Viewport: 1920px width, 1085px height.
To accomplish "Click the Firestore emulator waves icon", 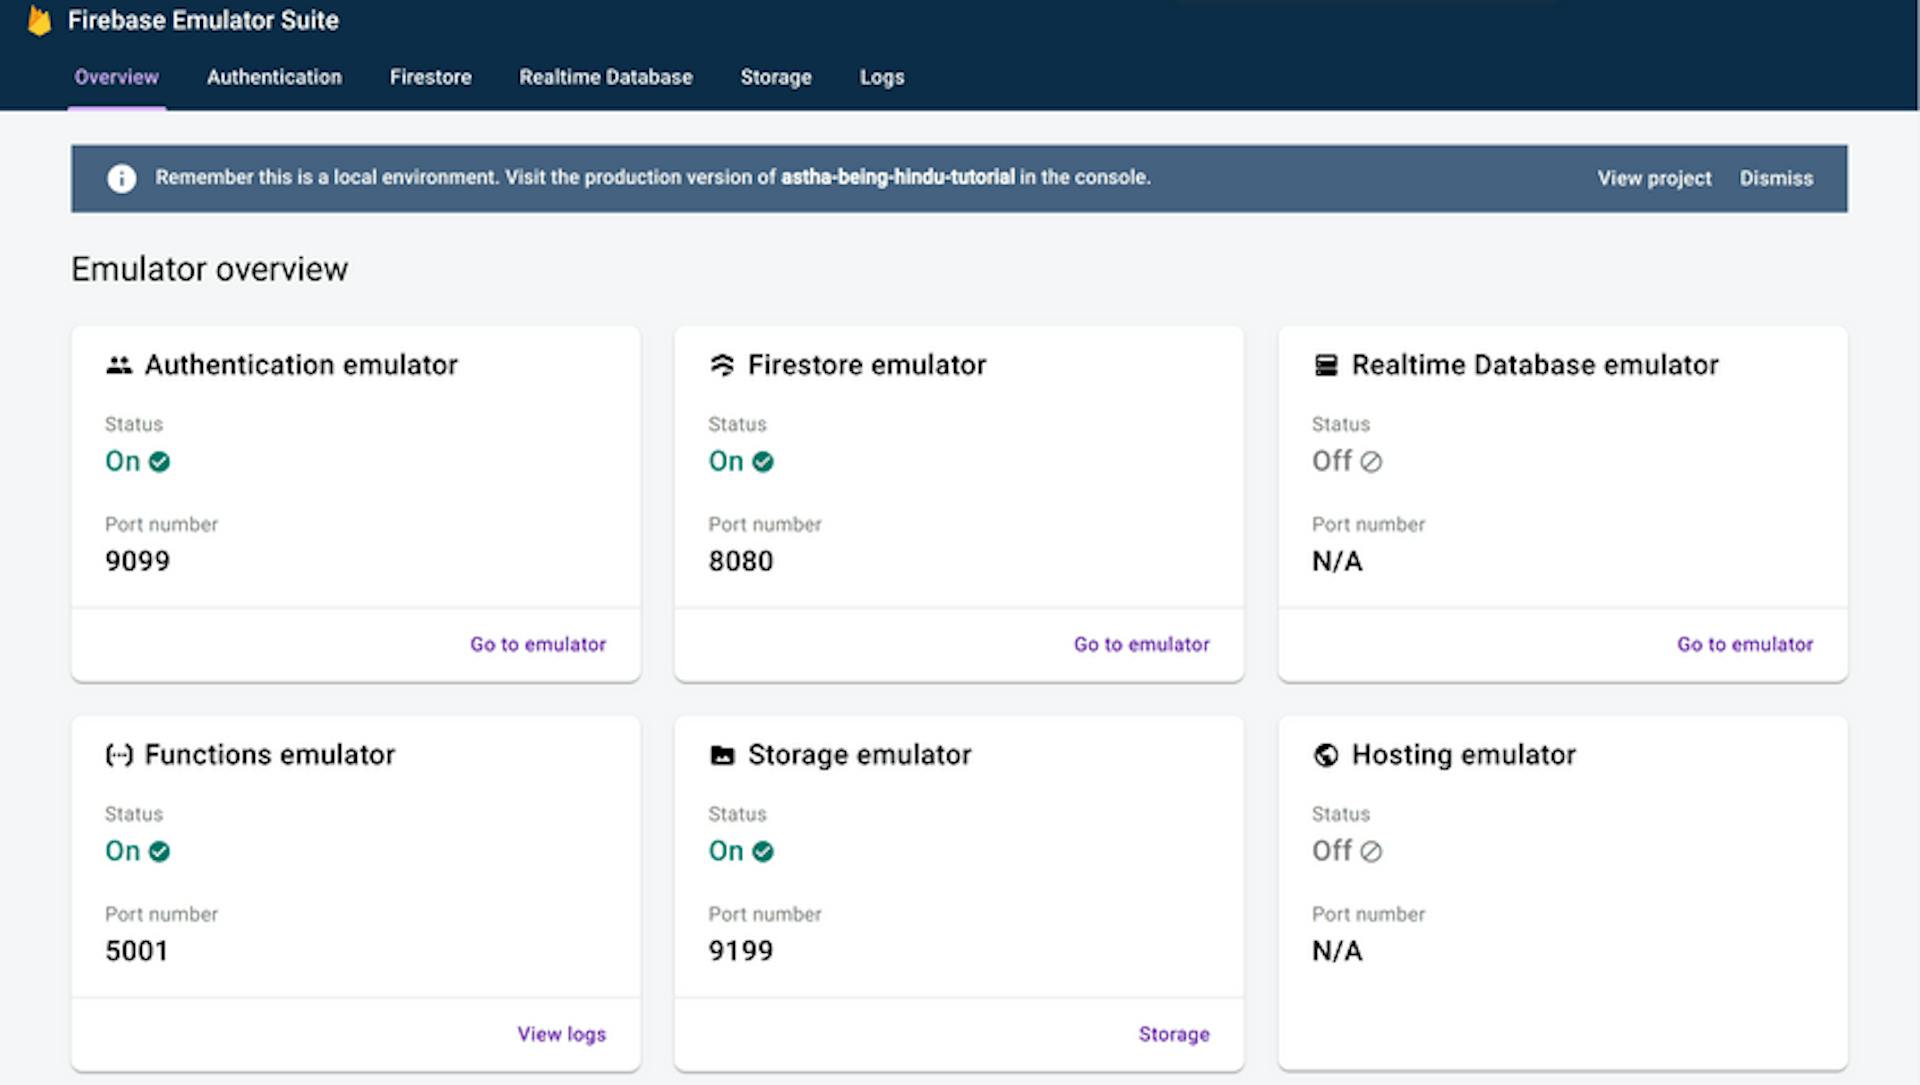I will tap(722, 365).
